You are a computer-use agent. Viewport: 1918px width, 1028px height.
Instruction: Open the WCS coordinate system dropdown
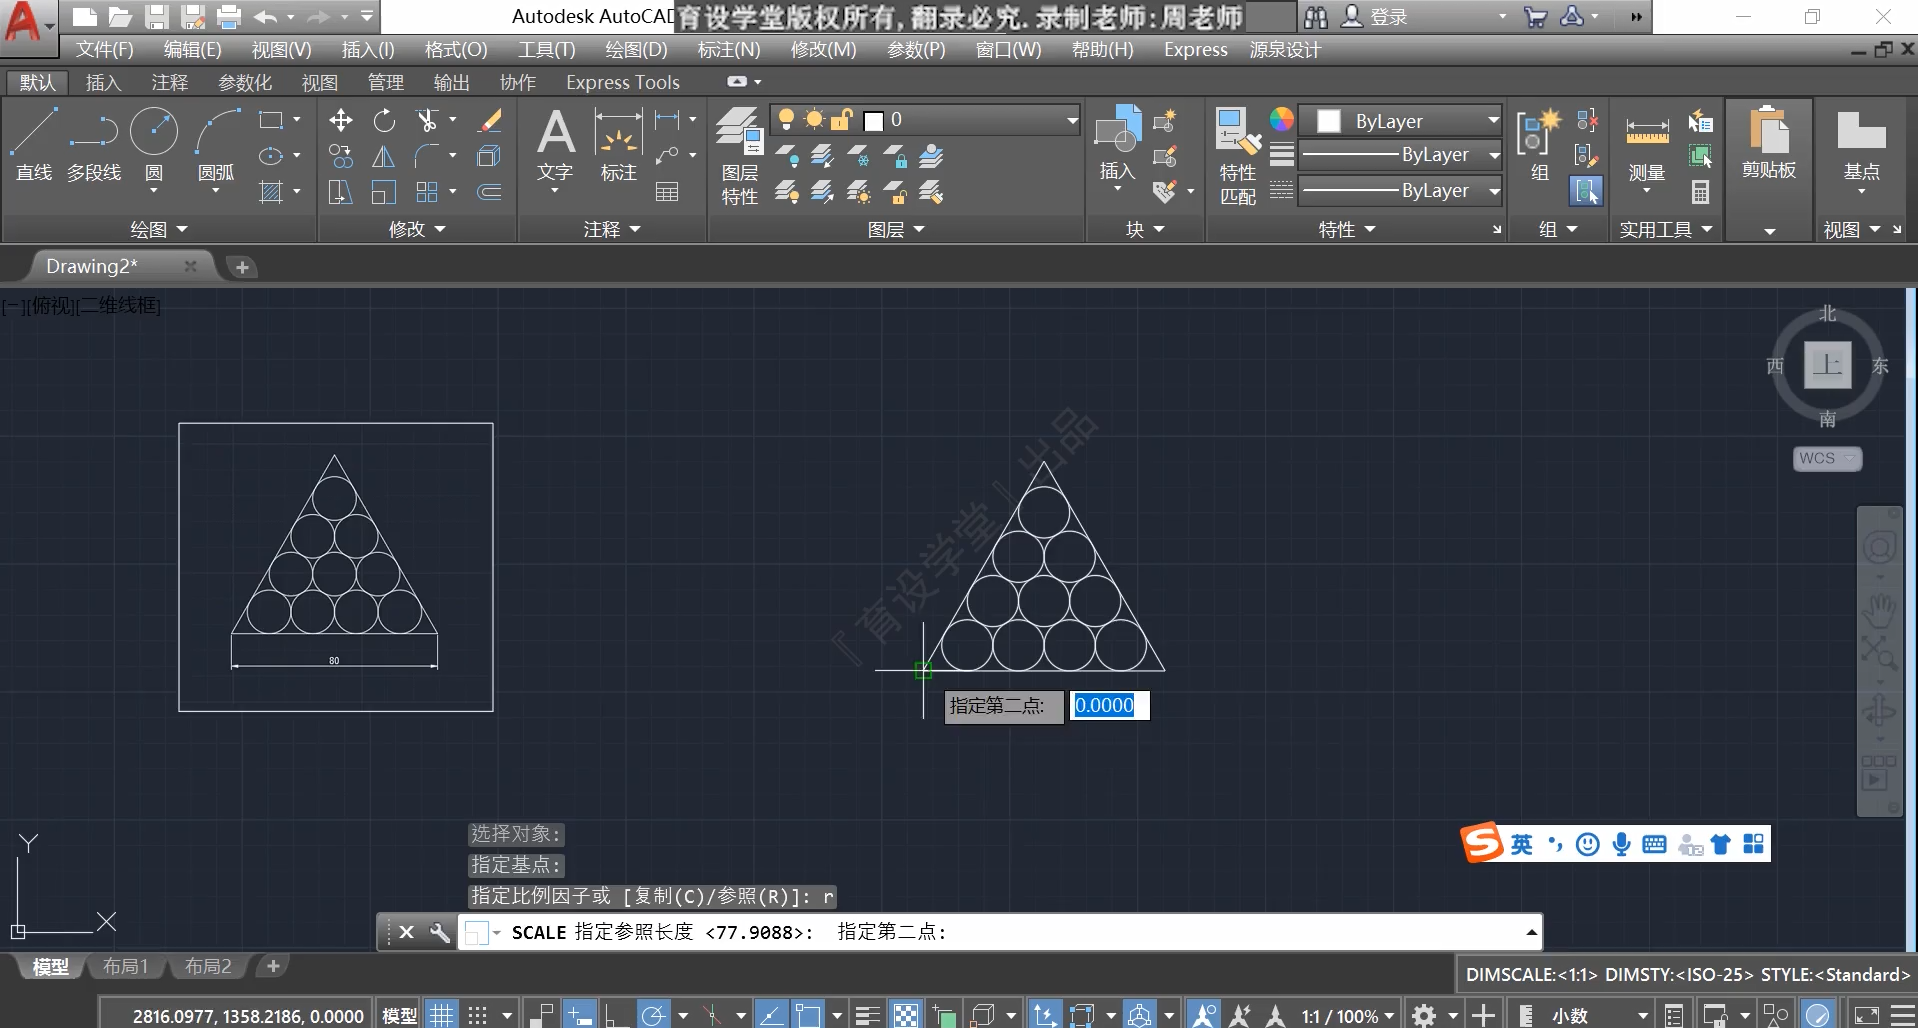click(x=1827, y=458)
